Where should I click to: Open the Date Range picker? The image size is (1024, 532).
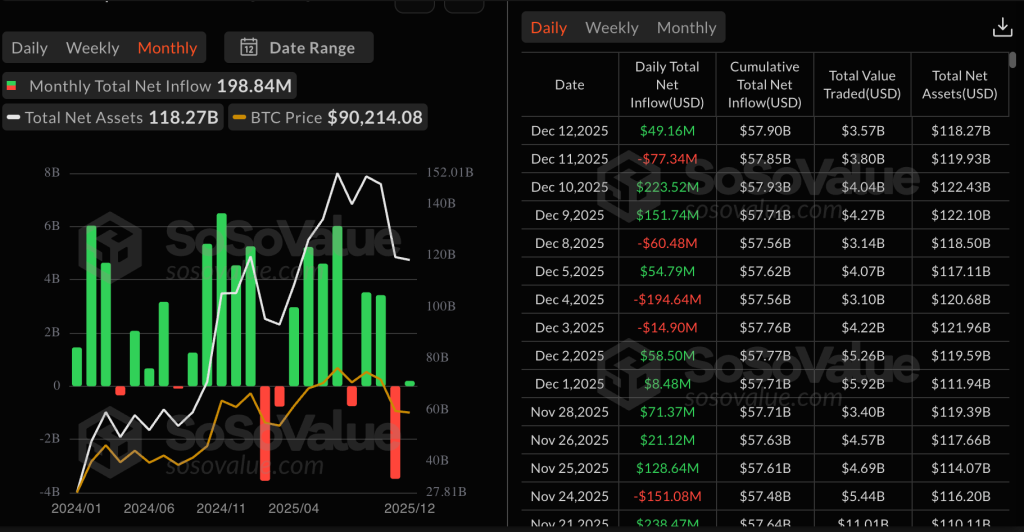[298, 48]
